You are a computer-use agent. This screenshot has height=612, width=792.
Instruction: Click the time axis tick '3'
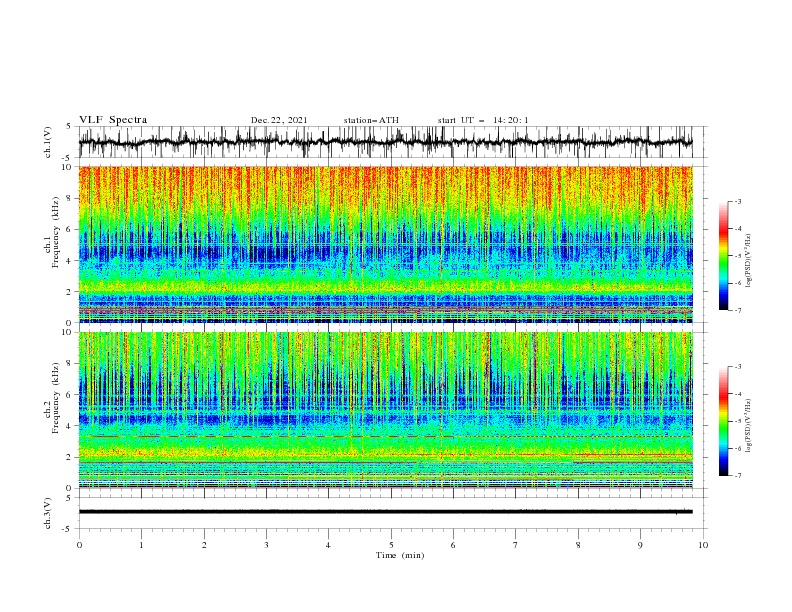pyautogui.click(x=266, y=545)
